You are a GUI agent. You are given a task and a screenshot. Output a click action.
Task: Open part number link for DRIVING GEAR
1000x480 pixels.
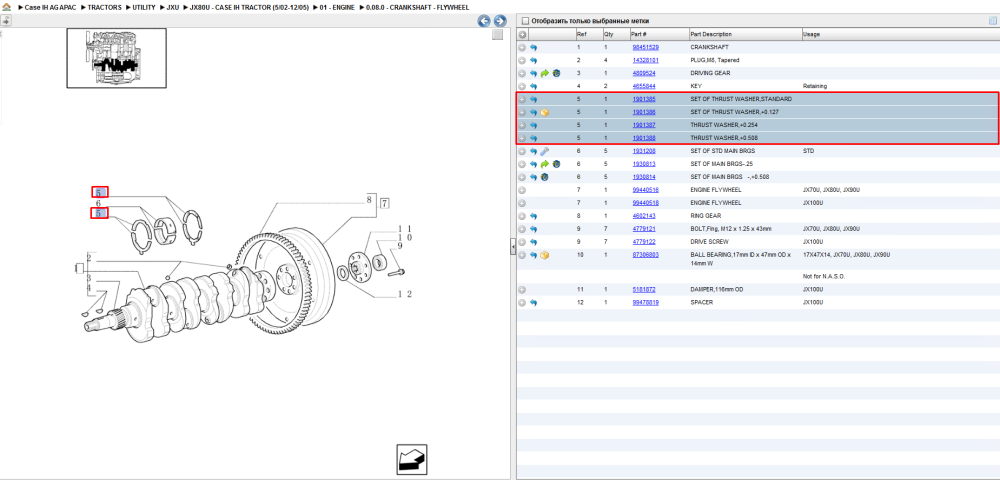pos(643,73)
